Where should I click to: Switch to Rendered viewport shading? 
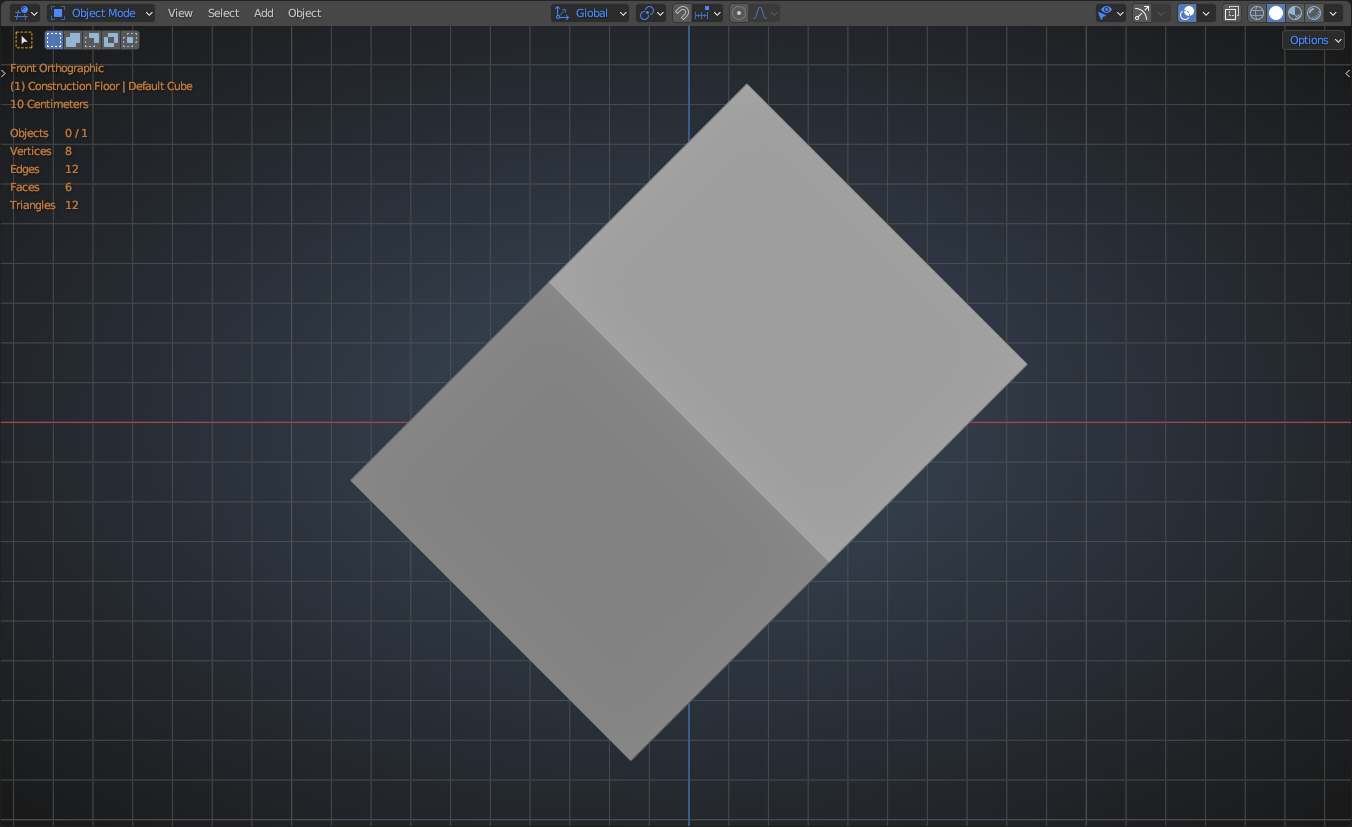pyautogui.click(x=1314, y=13)
